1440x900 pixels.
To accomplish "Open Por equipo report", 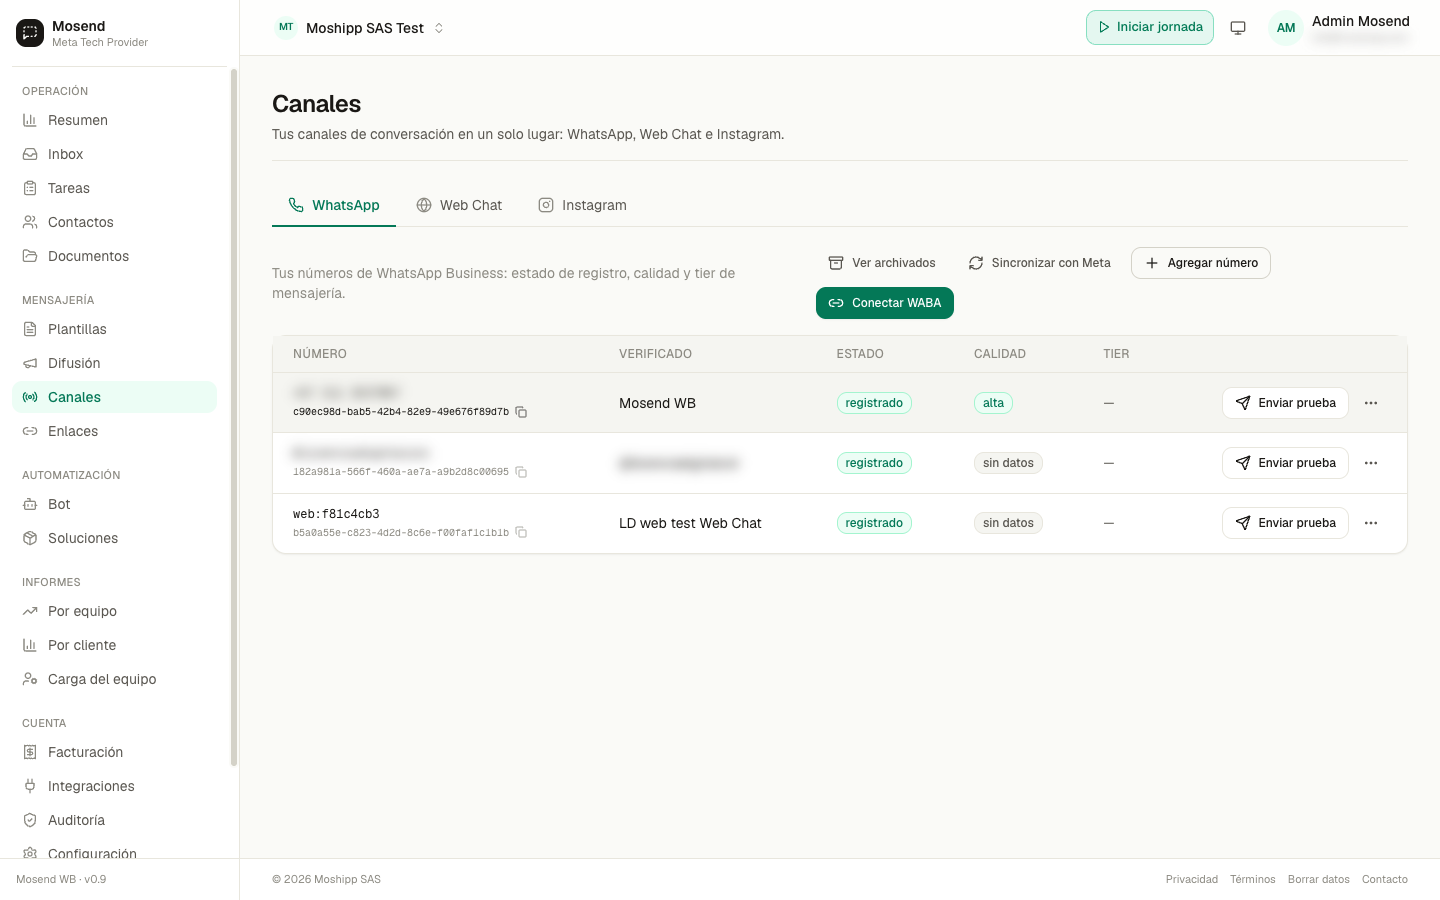I will pos(114,611).
